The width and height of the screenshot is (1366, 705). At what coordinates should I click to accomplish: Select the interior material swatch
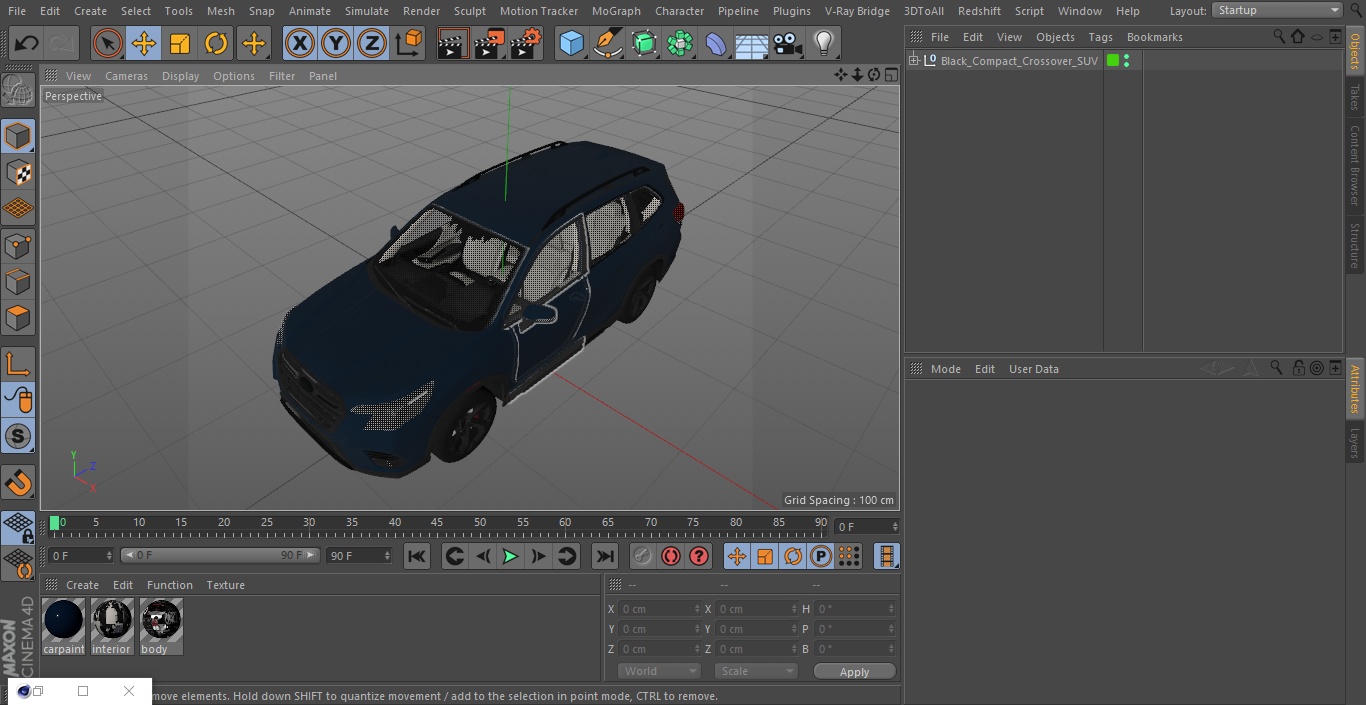[112, 627]
